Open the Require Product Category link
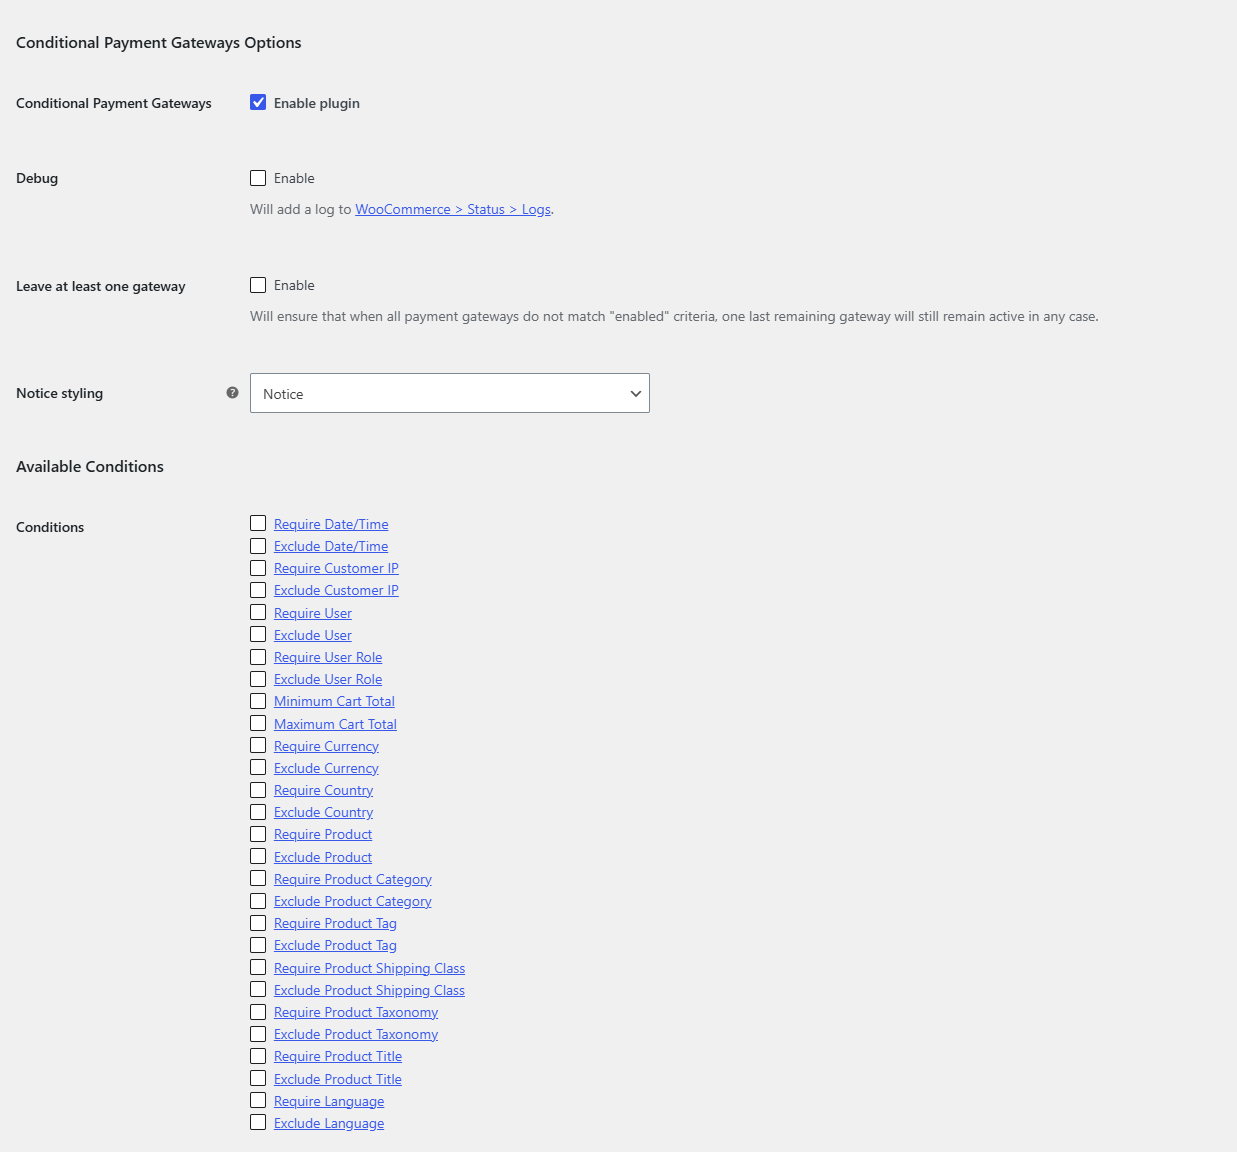This screenshot has height=1152, width=1237. 353,879
